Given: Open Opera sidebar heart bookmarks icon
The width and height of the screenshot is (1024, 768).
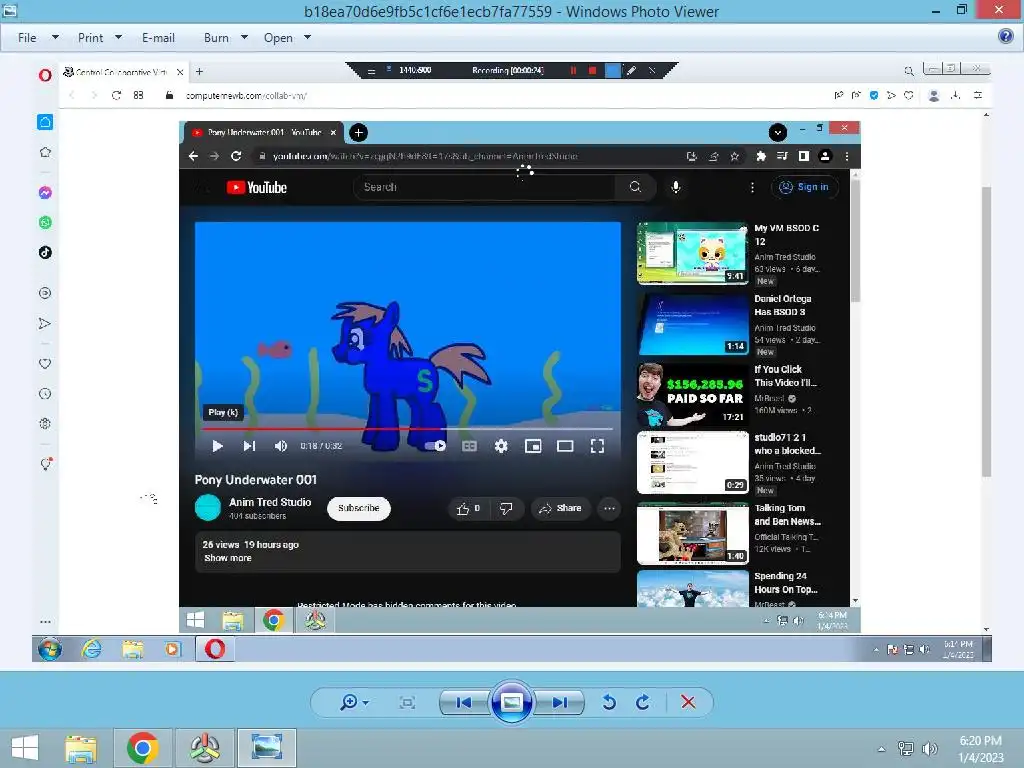Looking at the screenshot, I should (x=45, y=364).
